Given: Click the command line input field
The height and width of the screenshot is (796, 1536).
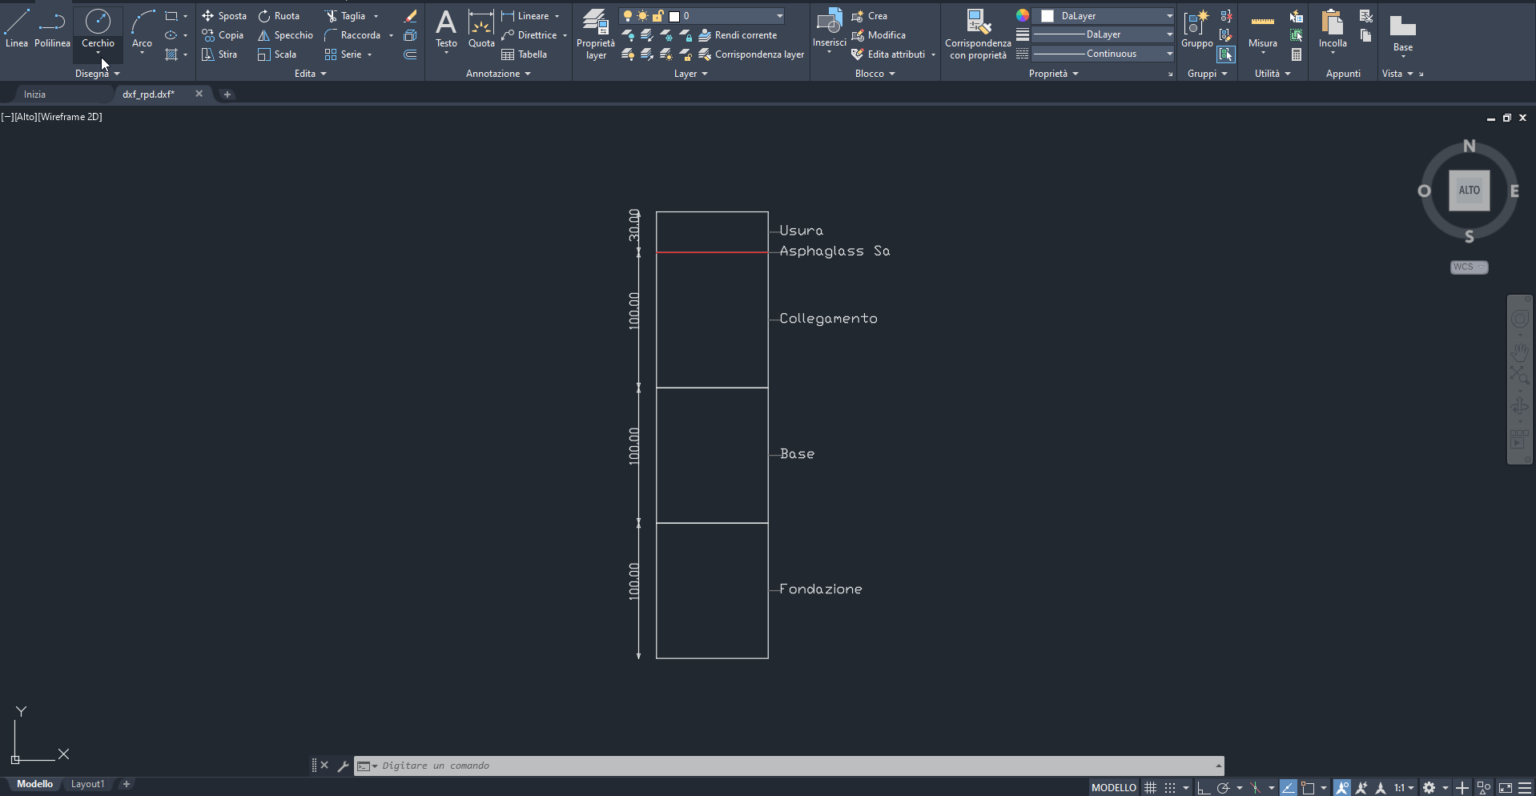Looking at the screenshot, I should (x=790, y=766).
